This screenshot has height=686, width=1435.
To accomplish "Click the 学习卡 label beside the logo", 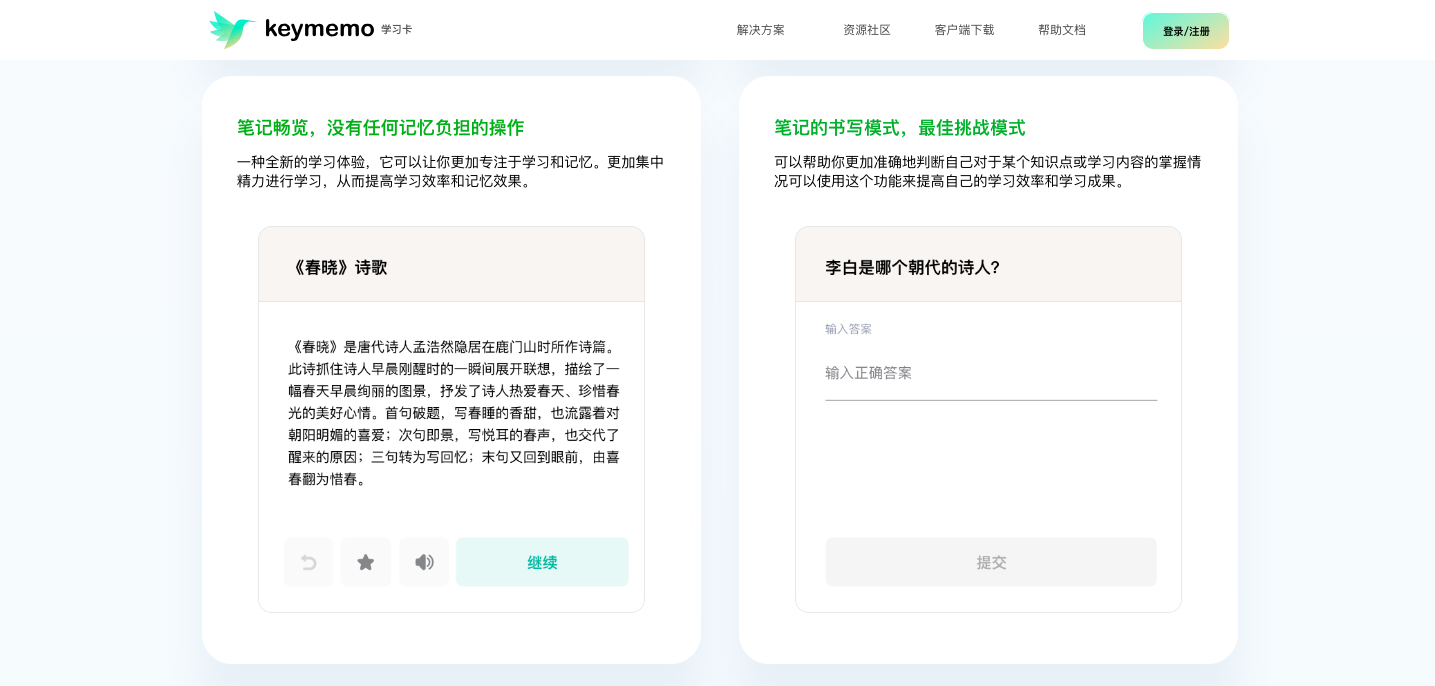I will (396, 30).
